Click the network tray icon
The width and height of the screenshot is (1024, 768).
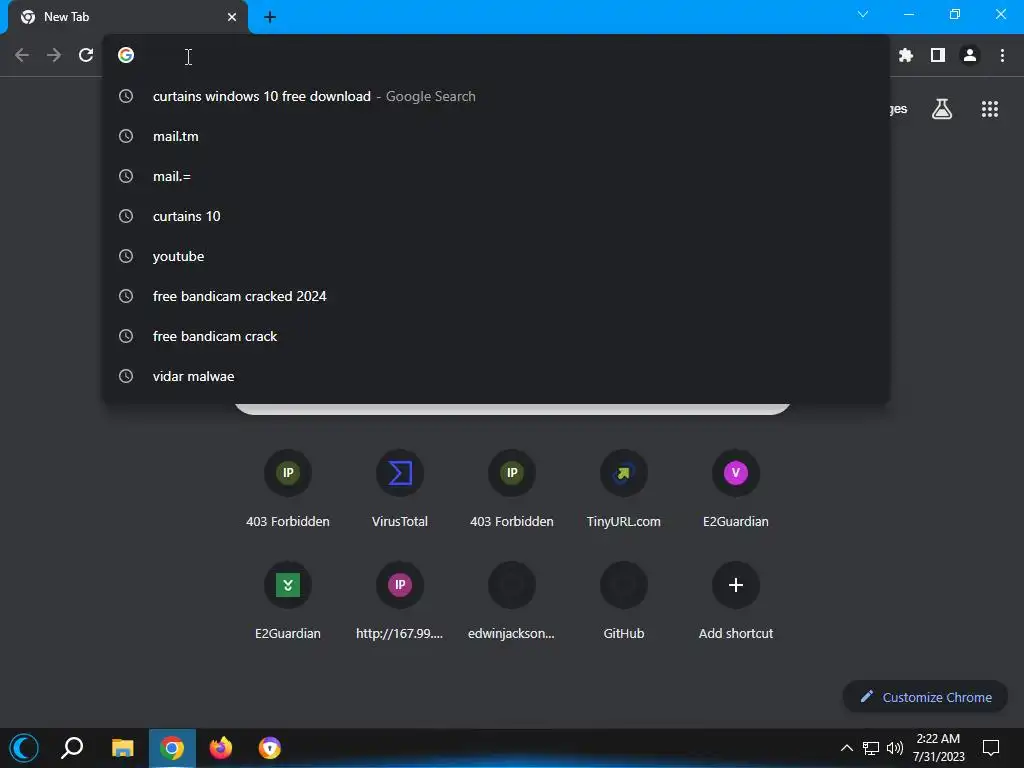[871, 748]
